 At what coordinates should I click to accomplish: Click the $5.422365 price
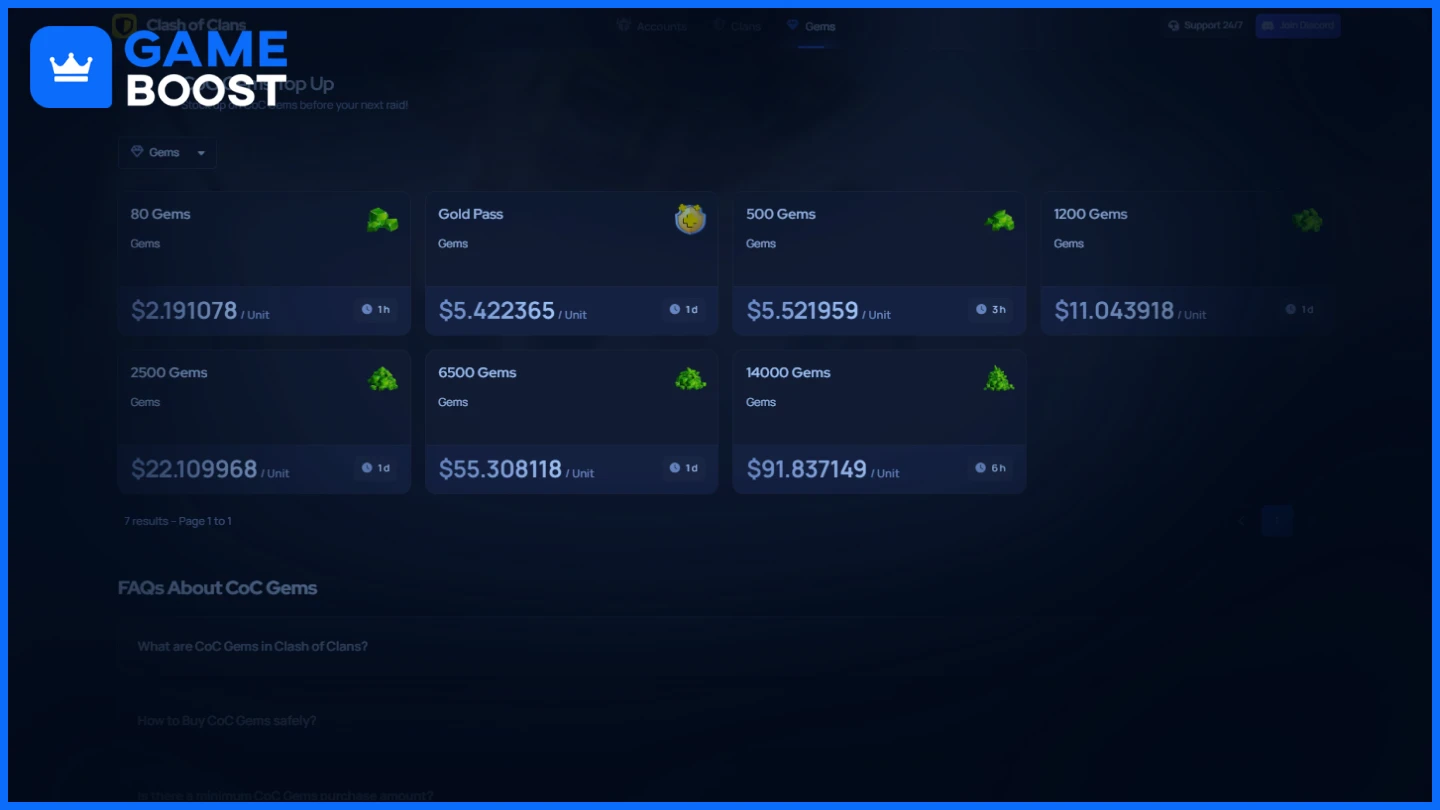(497, 311)
